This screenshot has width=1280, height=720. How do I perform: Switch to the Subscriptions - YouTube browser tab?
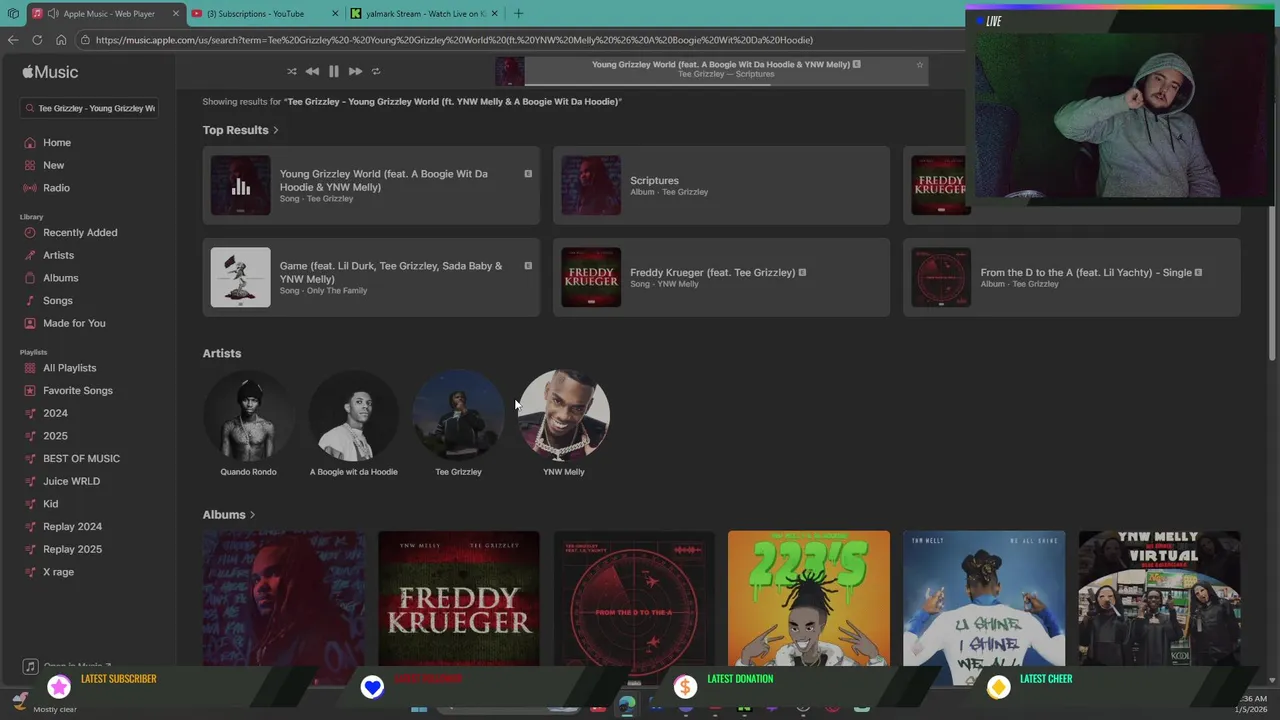tap(263, 14)
